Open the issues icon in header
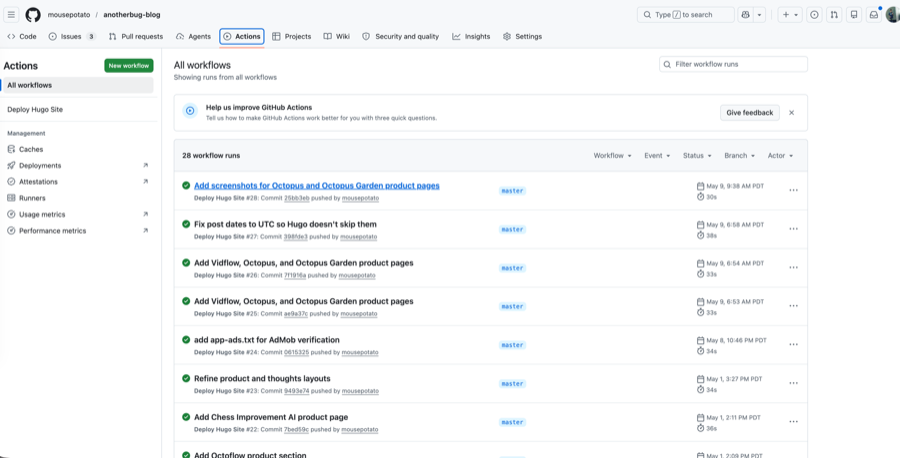900x458 pixels. [x=814, y=14]
